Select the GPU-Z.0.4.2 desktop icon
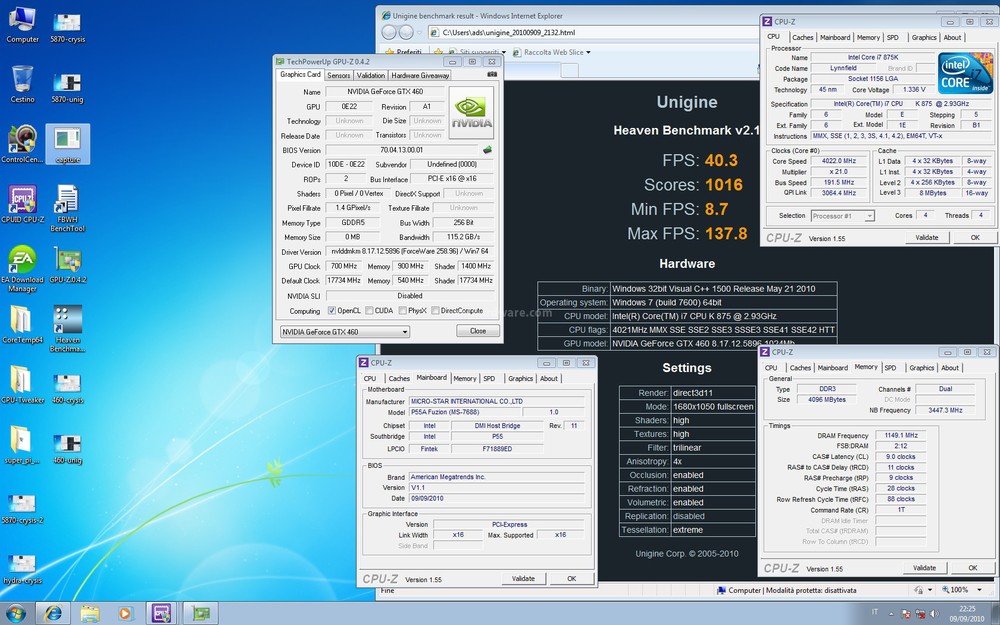The height and width of the screenshot is (625, 1000). tap(68, 265)
